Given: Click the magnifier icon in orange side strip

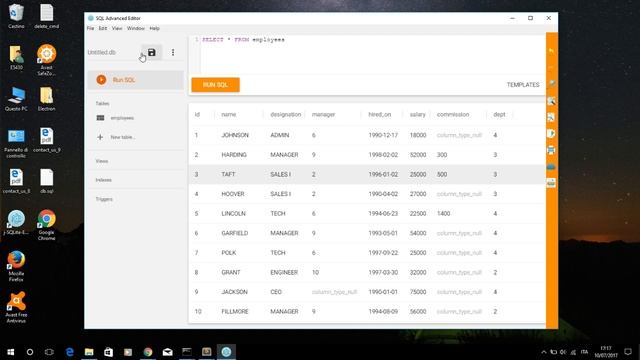Looking at the screenshot, I should pyautogui.click(x=551, y=101).
